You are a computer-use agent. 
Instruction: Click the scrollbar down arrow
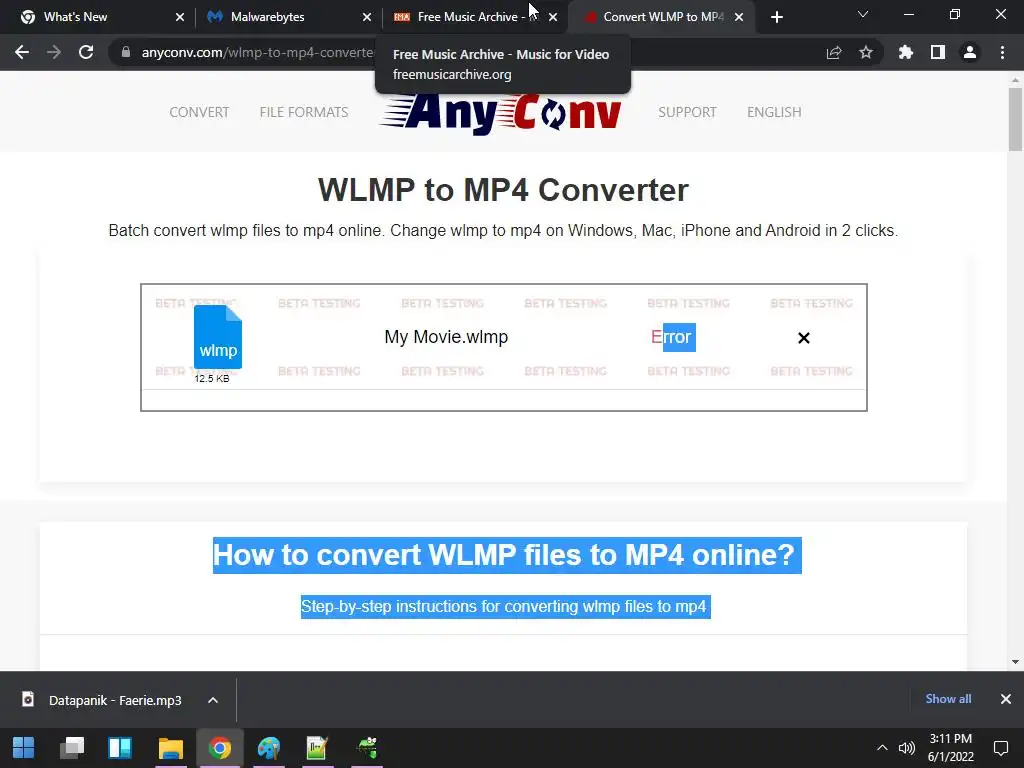(1015, 662)
